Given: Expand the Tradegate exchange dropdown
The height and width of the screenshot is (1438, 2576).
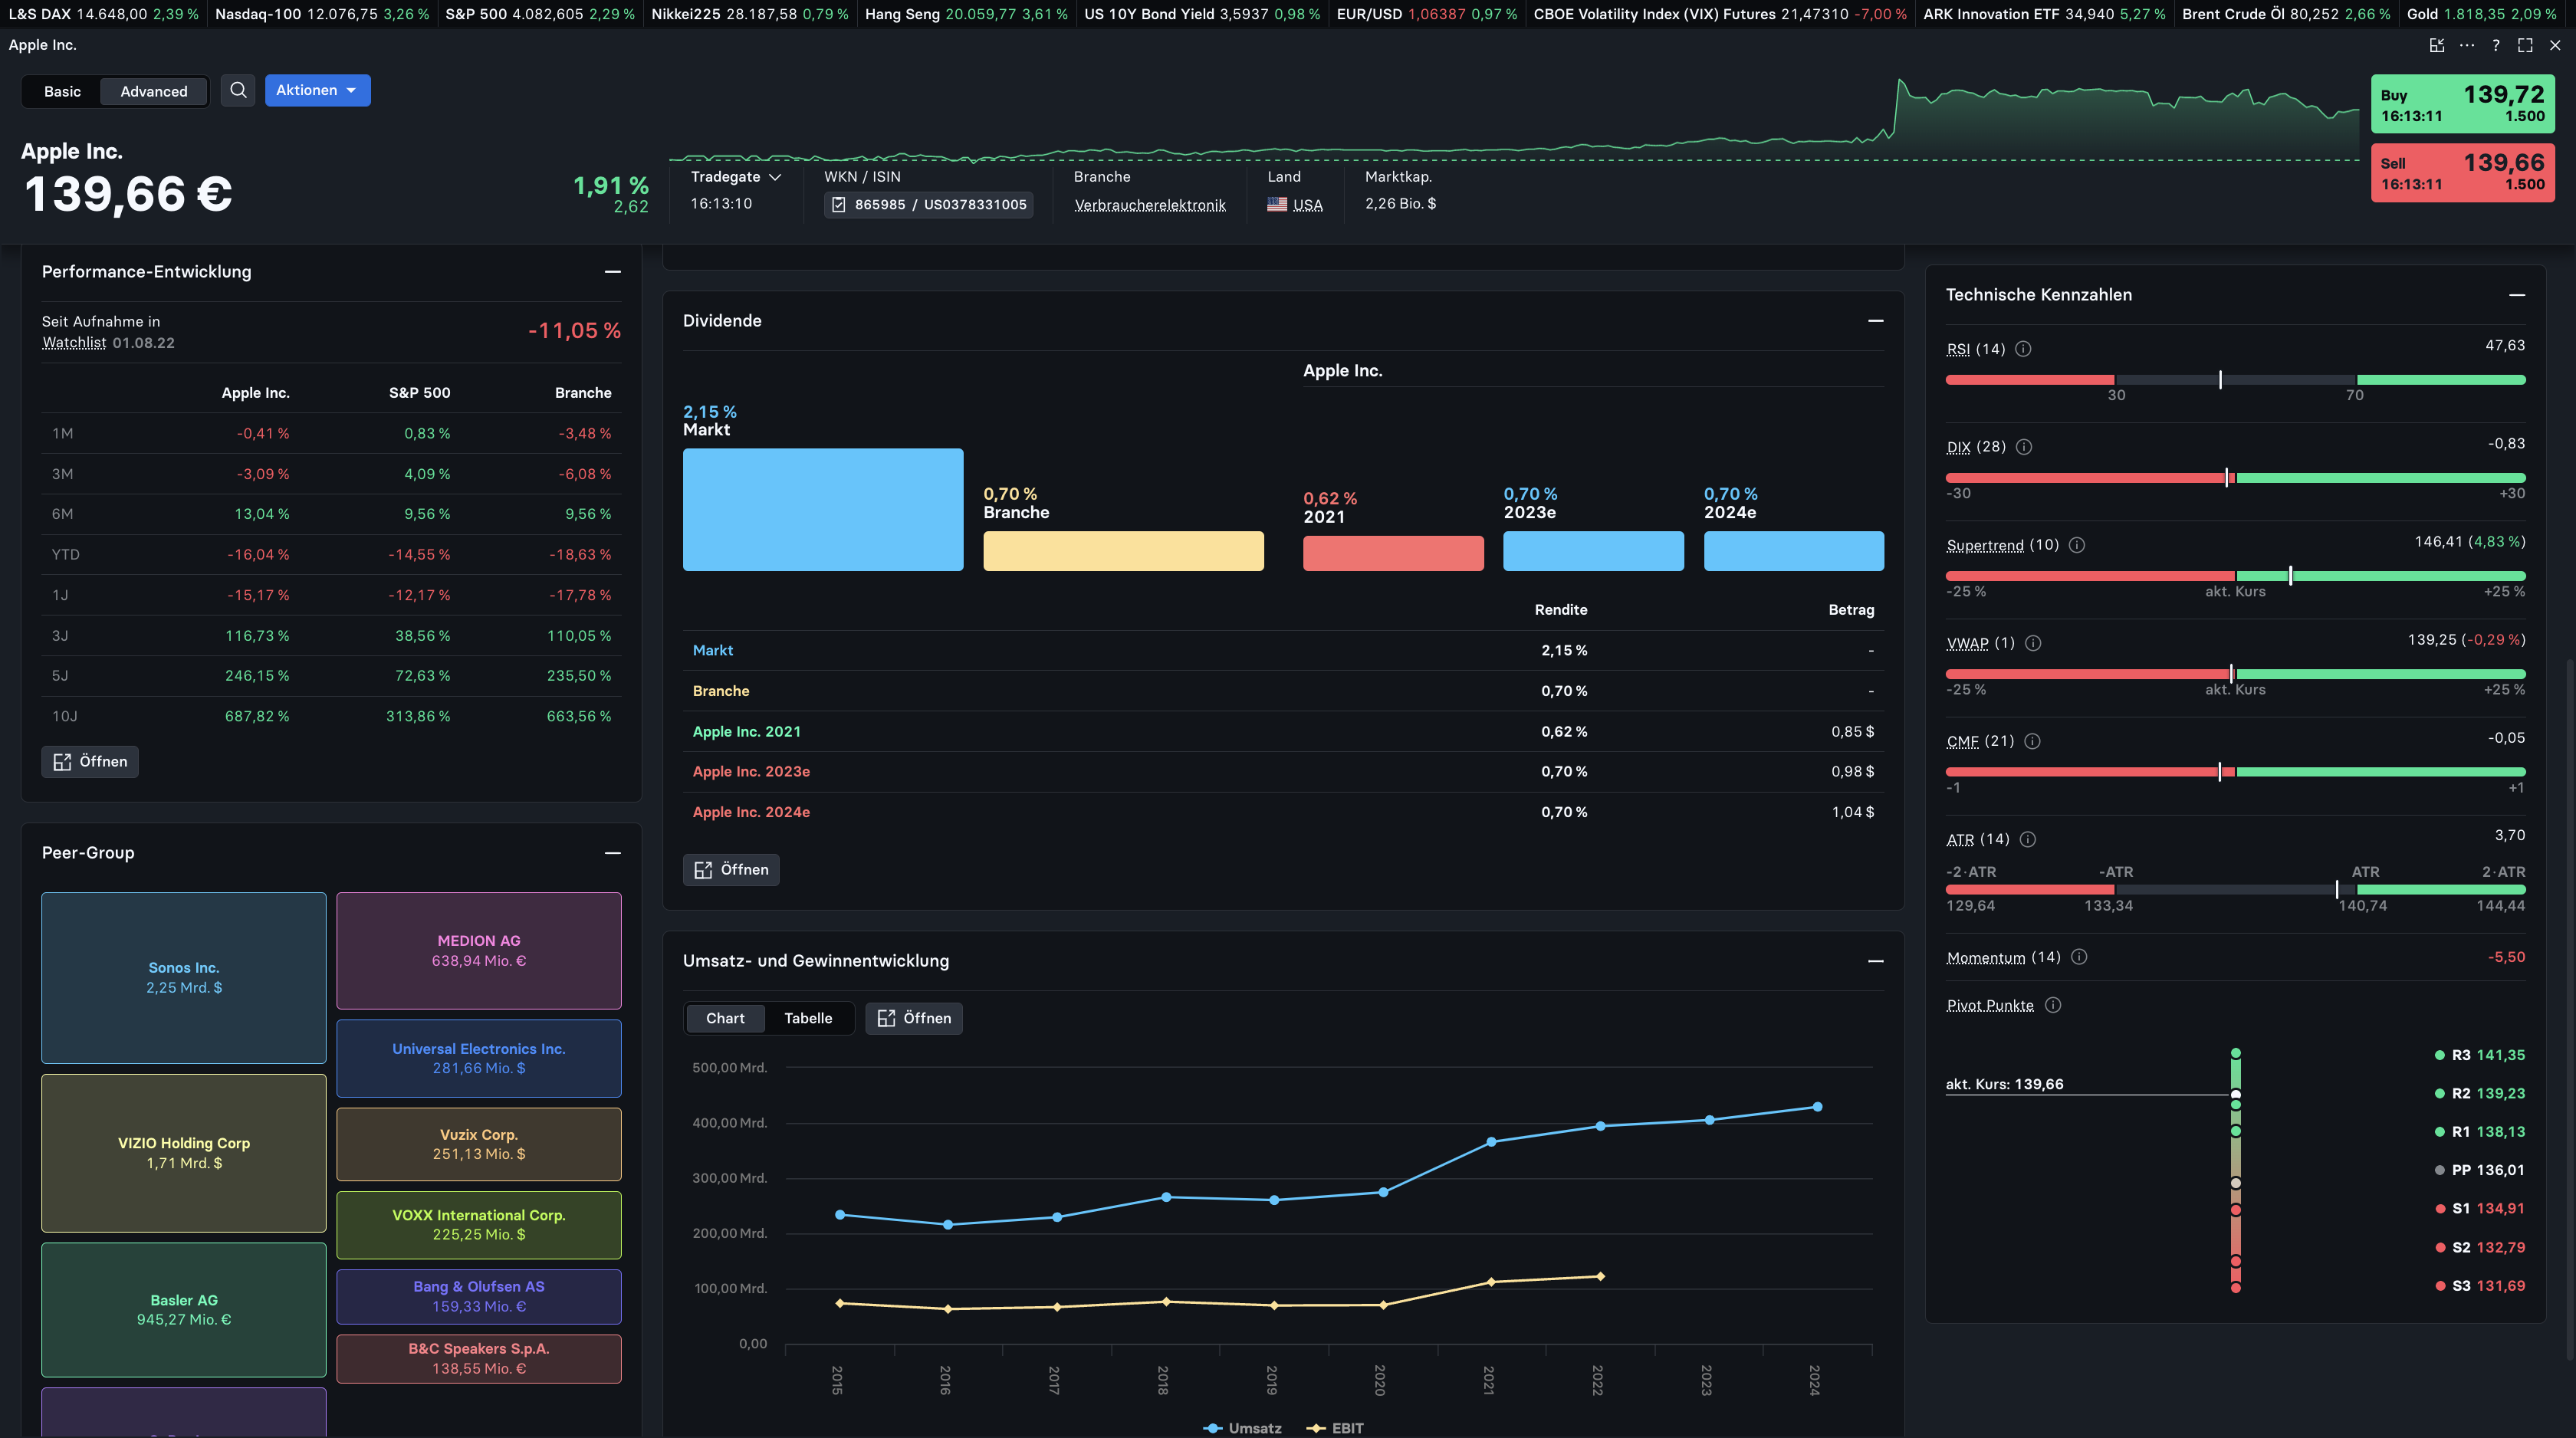Looking at the screenshot, I should point(736,177).
